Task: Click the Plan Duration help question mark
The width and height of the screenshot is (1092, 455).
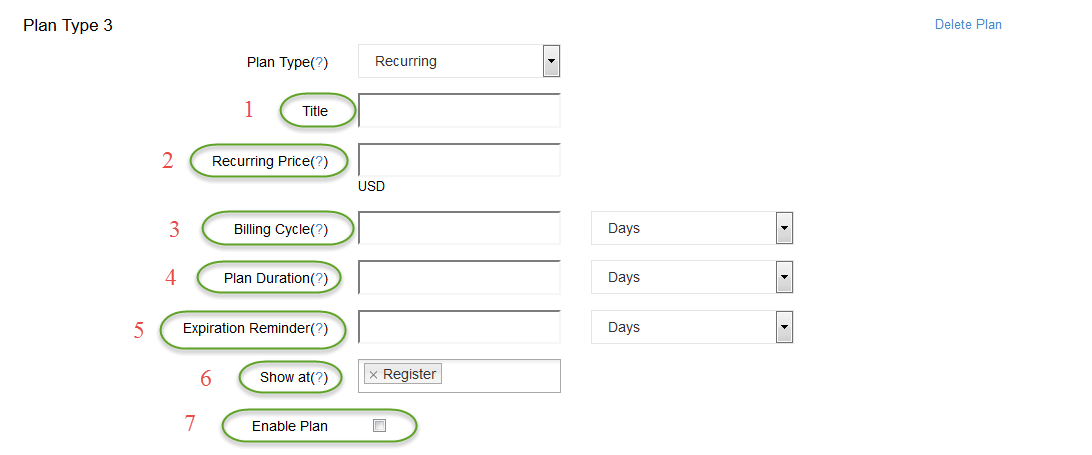Action: point(318,278)
